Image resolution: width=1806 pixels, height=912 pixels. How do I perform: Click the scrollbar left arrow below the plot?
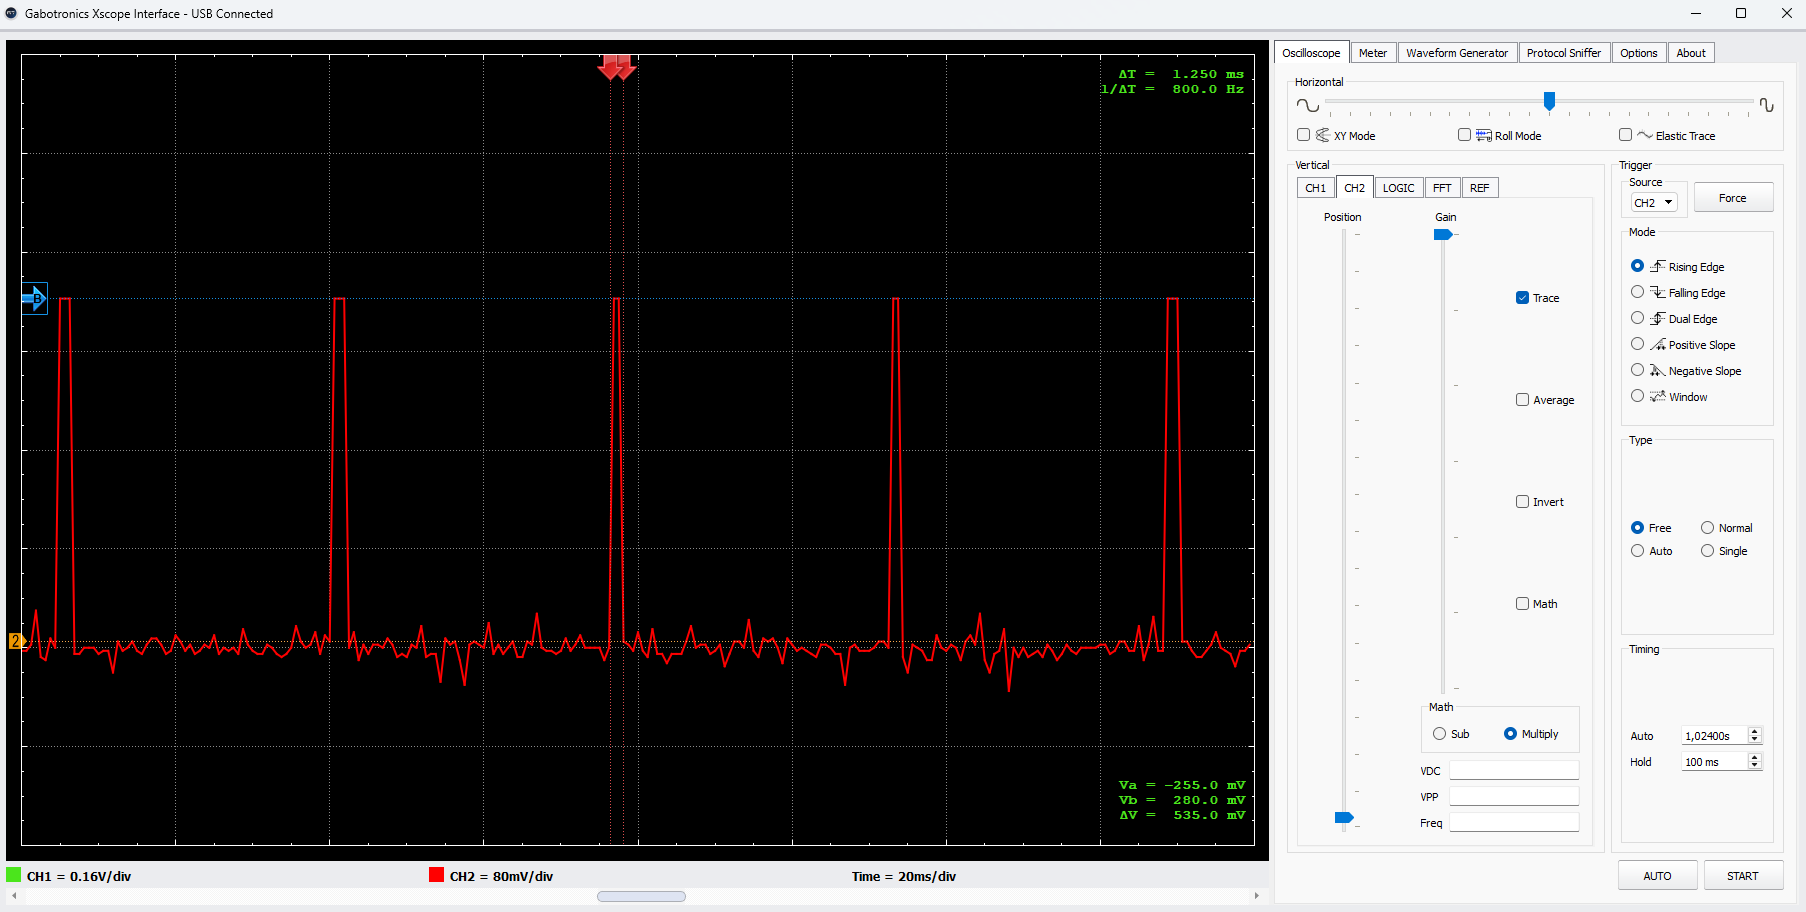tap(14, 896)
